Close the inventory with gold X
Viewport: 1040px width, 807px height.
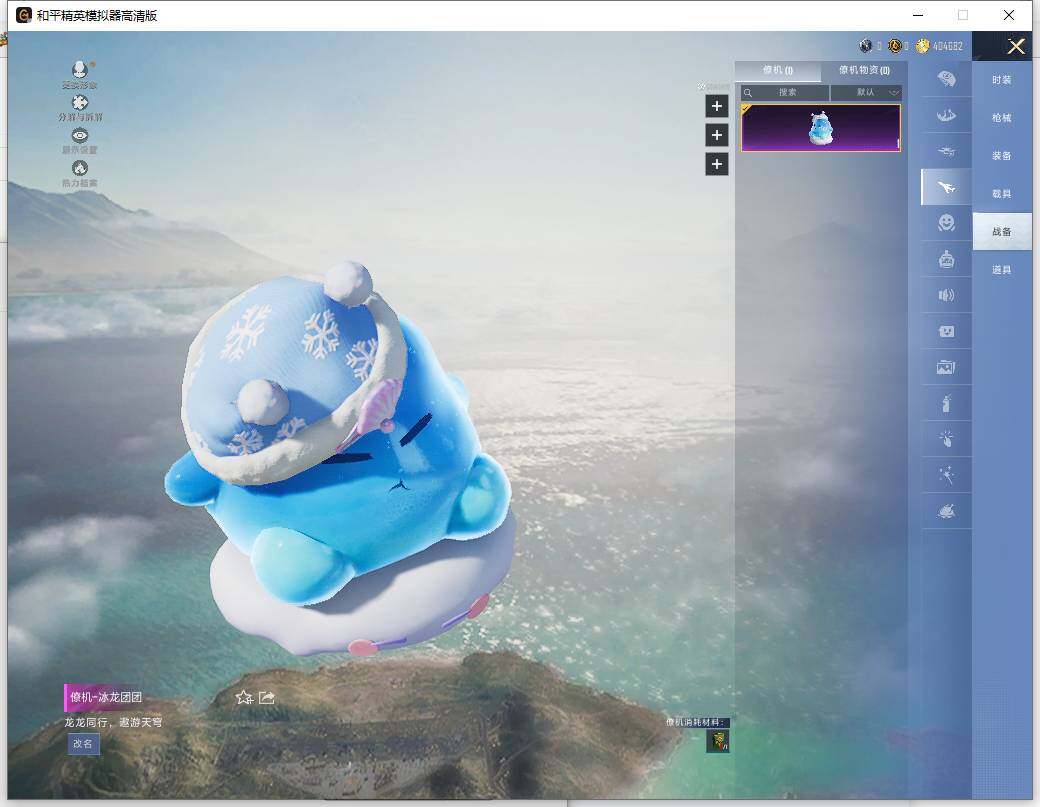[1016, 46]
